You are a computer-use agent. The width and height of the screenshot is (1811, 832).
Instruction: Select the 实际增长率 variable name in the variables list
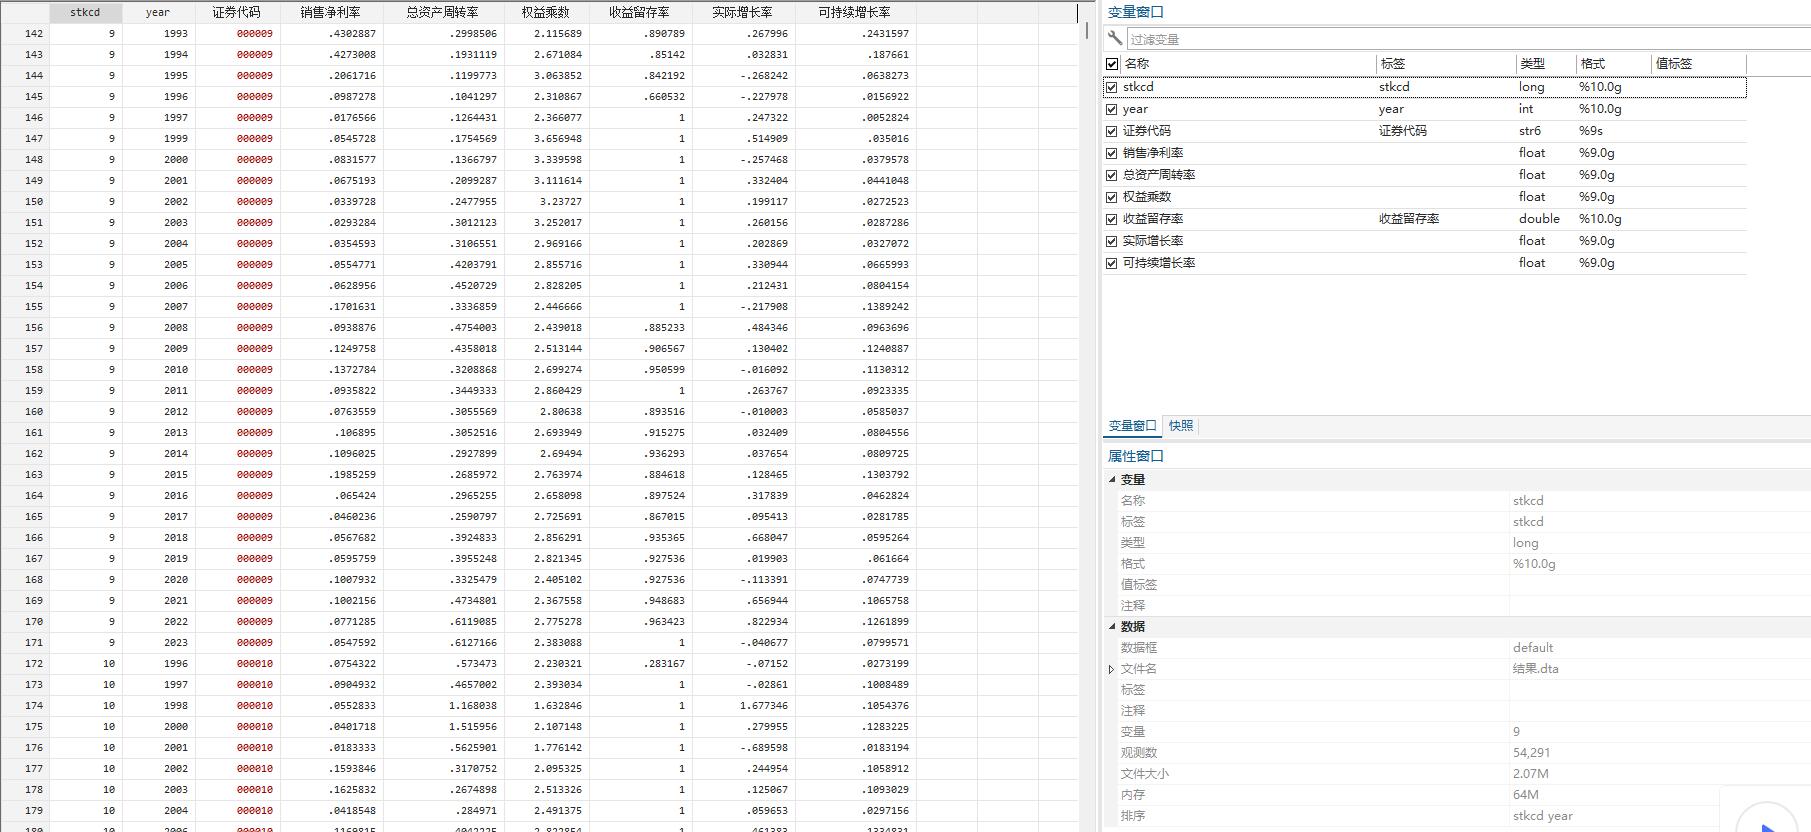1153,241
